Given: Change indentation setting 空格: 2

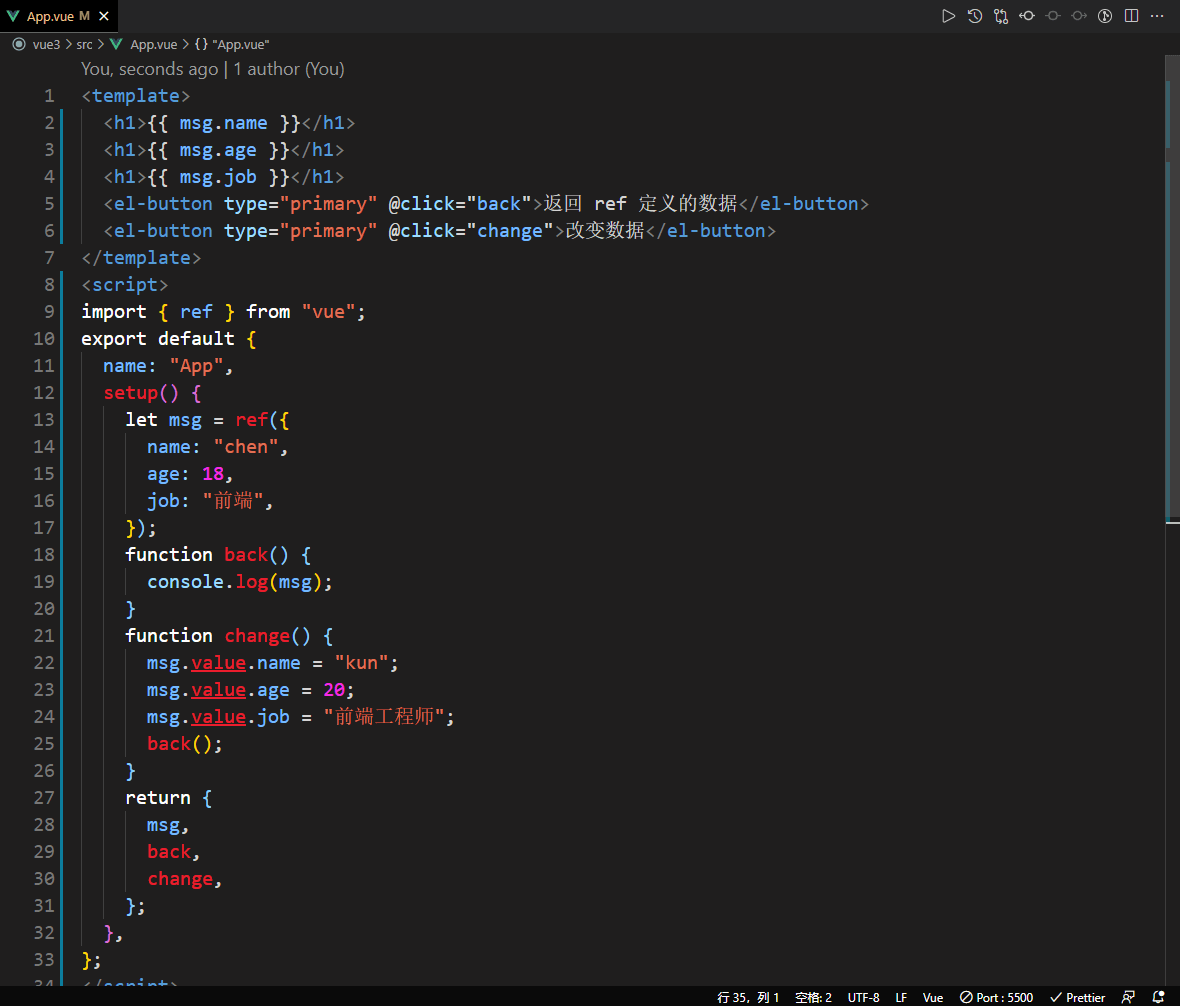Looking at the screenshot, I should [814, 997].
